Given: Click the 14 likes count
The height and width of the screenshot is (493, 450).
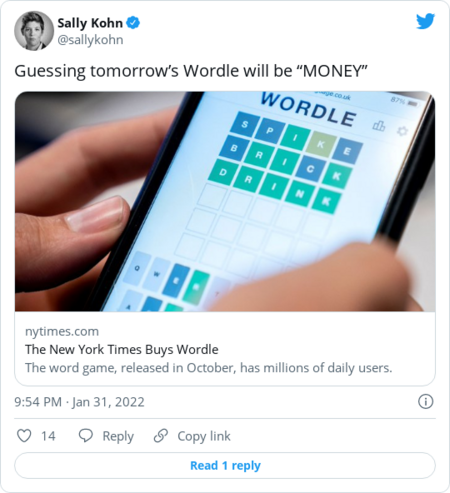Looking at the screenshot, I should (48, 436).
